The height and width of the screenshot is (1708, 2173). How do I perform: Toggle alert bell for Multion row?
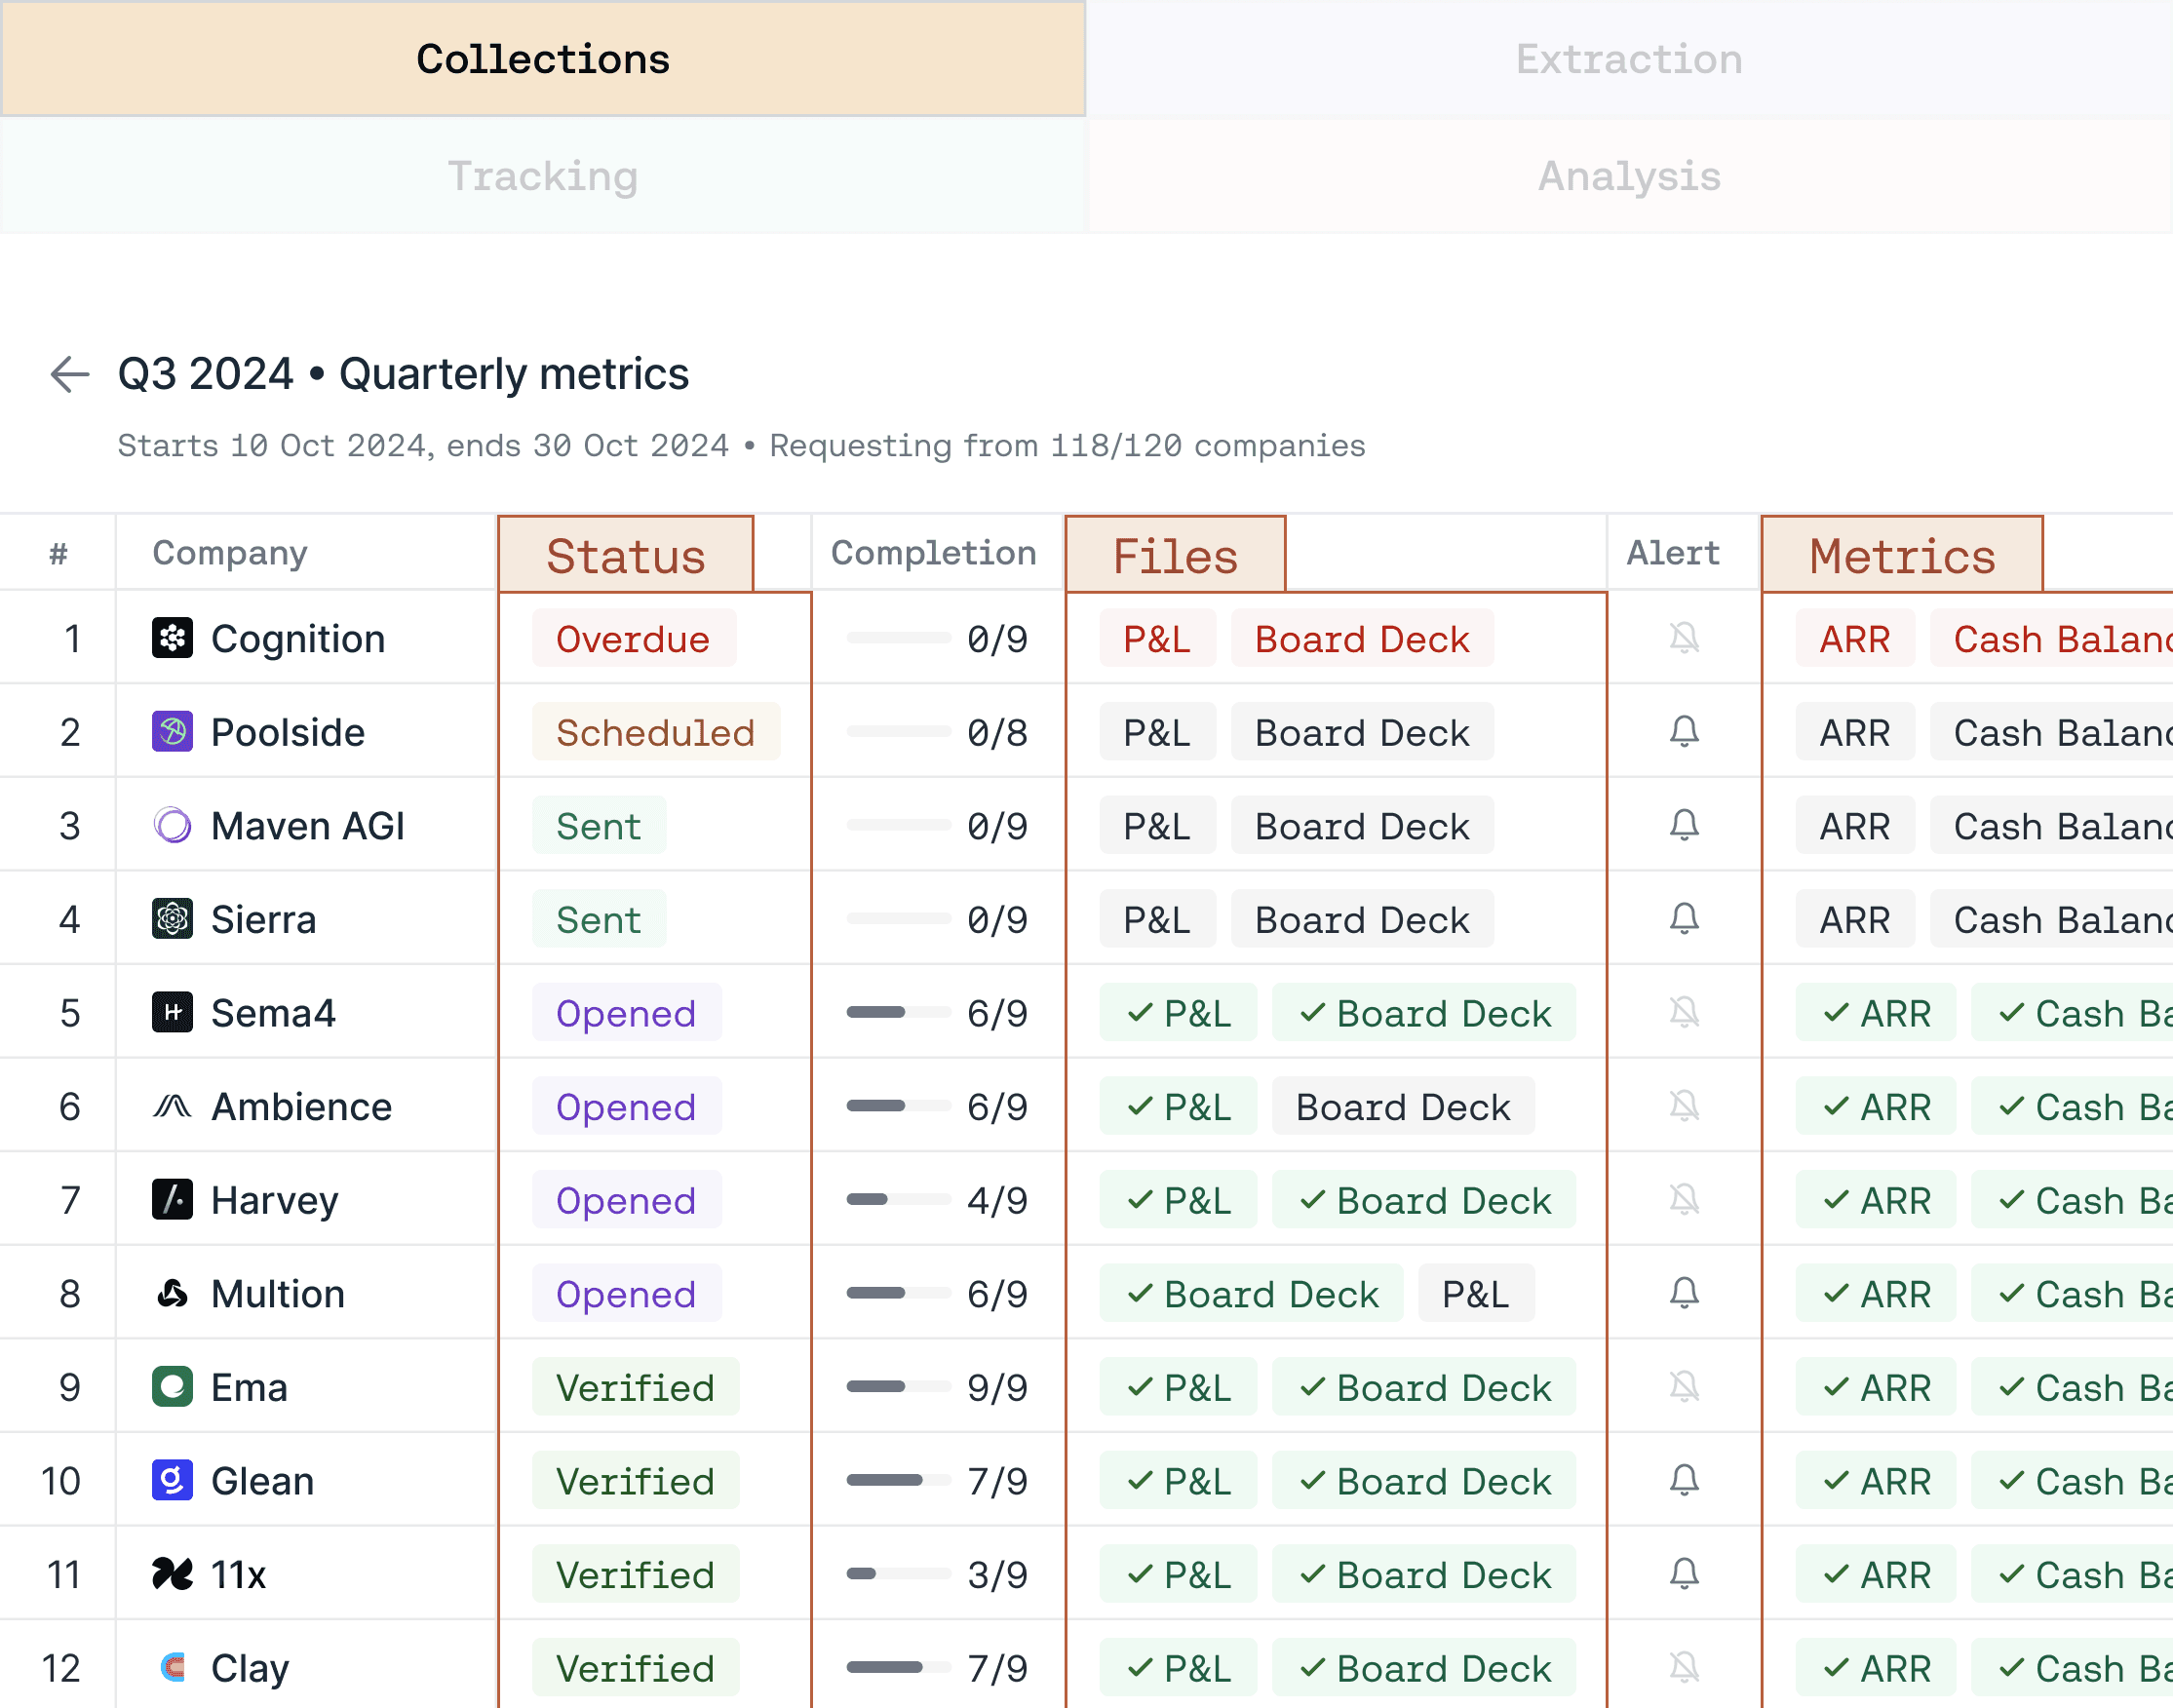click(x=1684, y=1293)
